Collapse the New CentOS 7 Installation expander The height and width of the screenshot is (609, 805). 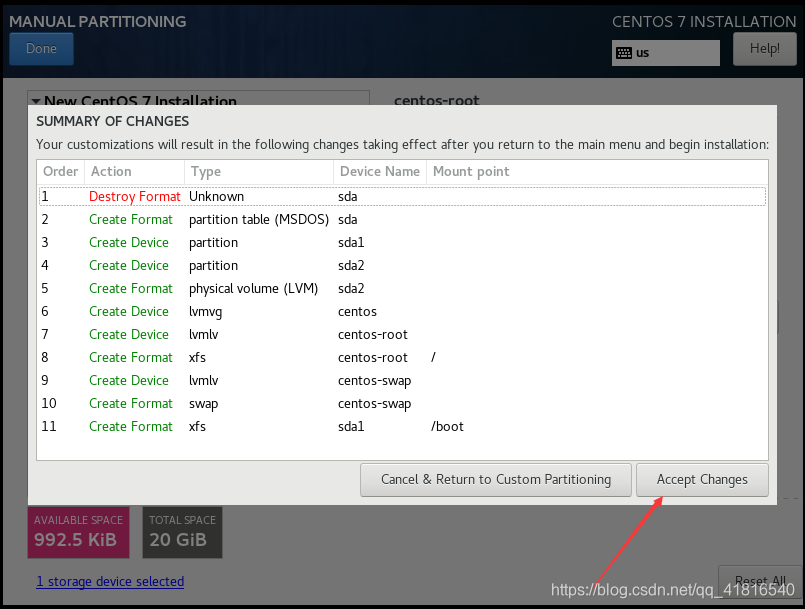pyautogui.click(x=36, y=101)
